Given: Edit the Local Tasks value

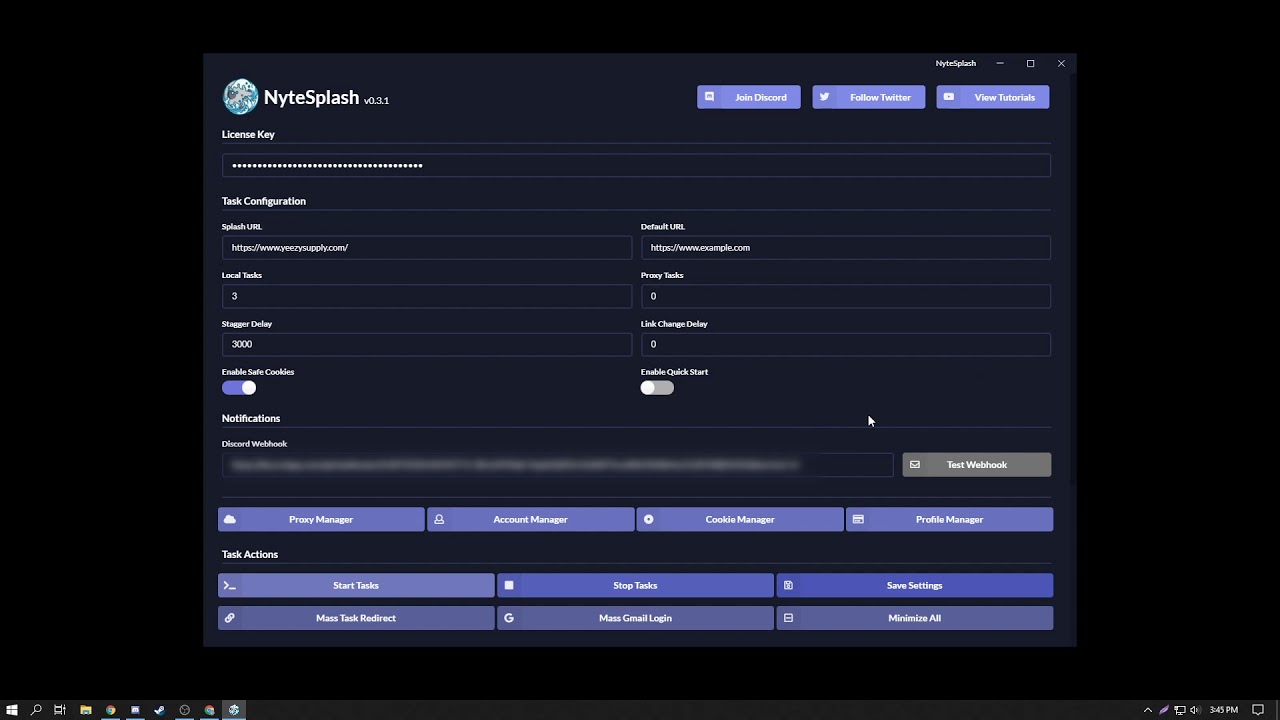Looking at the screenshot, I should tap(427, 296).
